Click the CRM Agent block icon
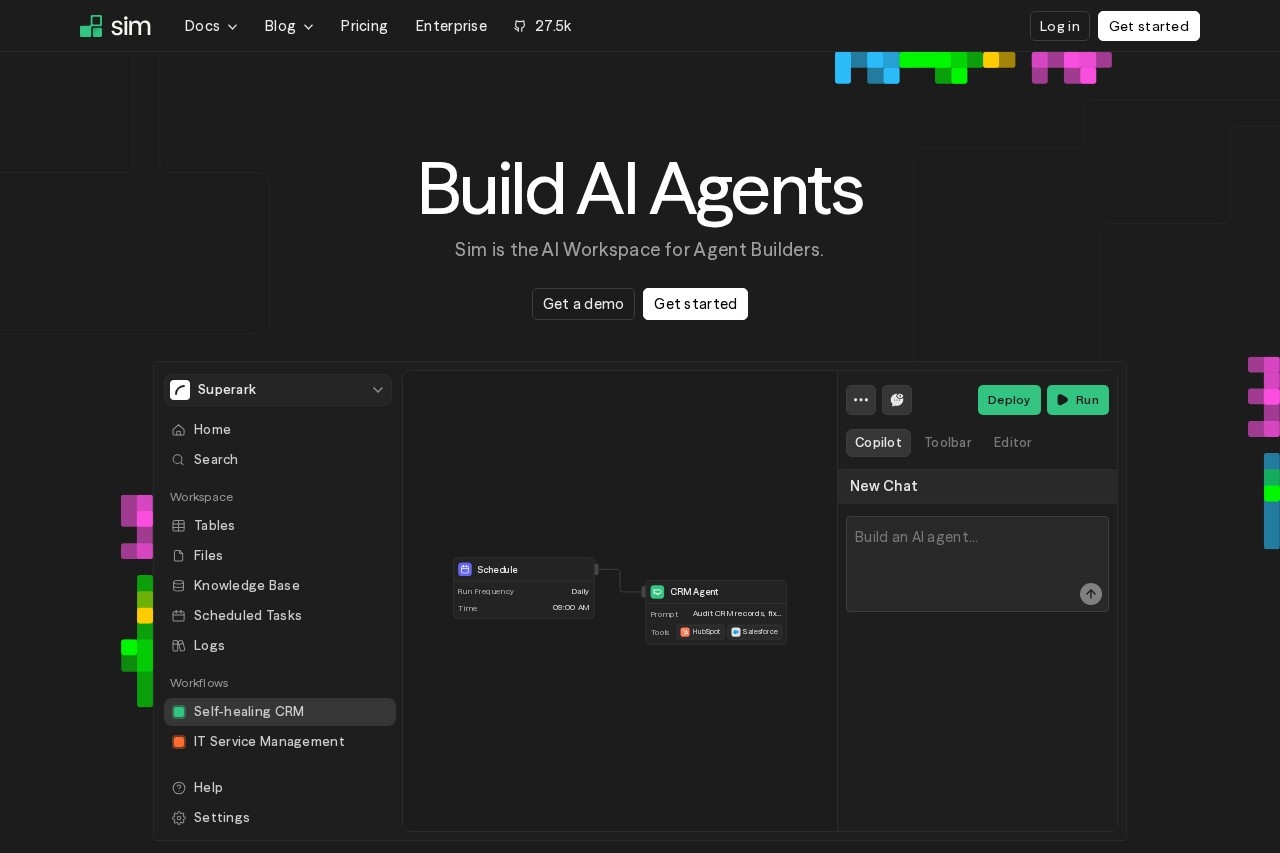The width and height of the screenshot is (1280, 853). point(657,592)
